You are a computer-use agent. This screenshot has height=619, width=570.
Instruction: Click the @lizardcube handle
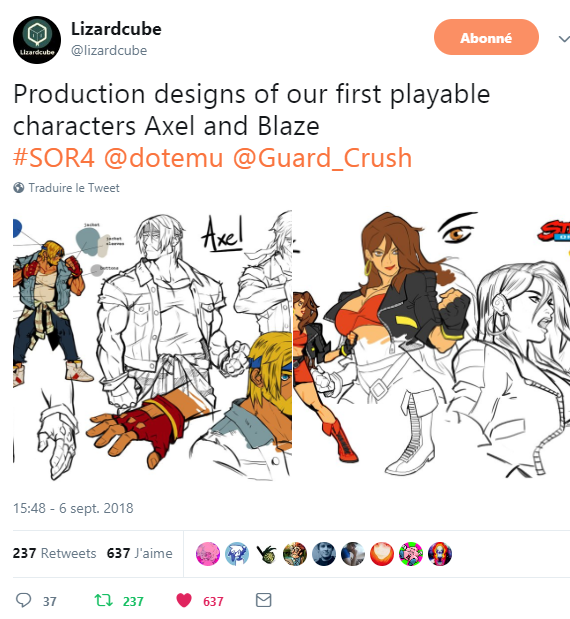pos(109,51)
